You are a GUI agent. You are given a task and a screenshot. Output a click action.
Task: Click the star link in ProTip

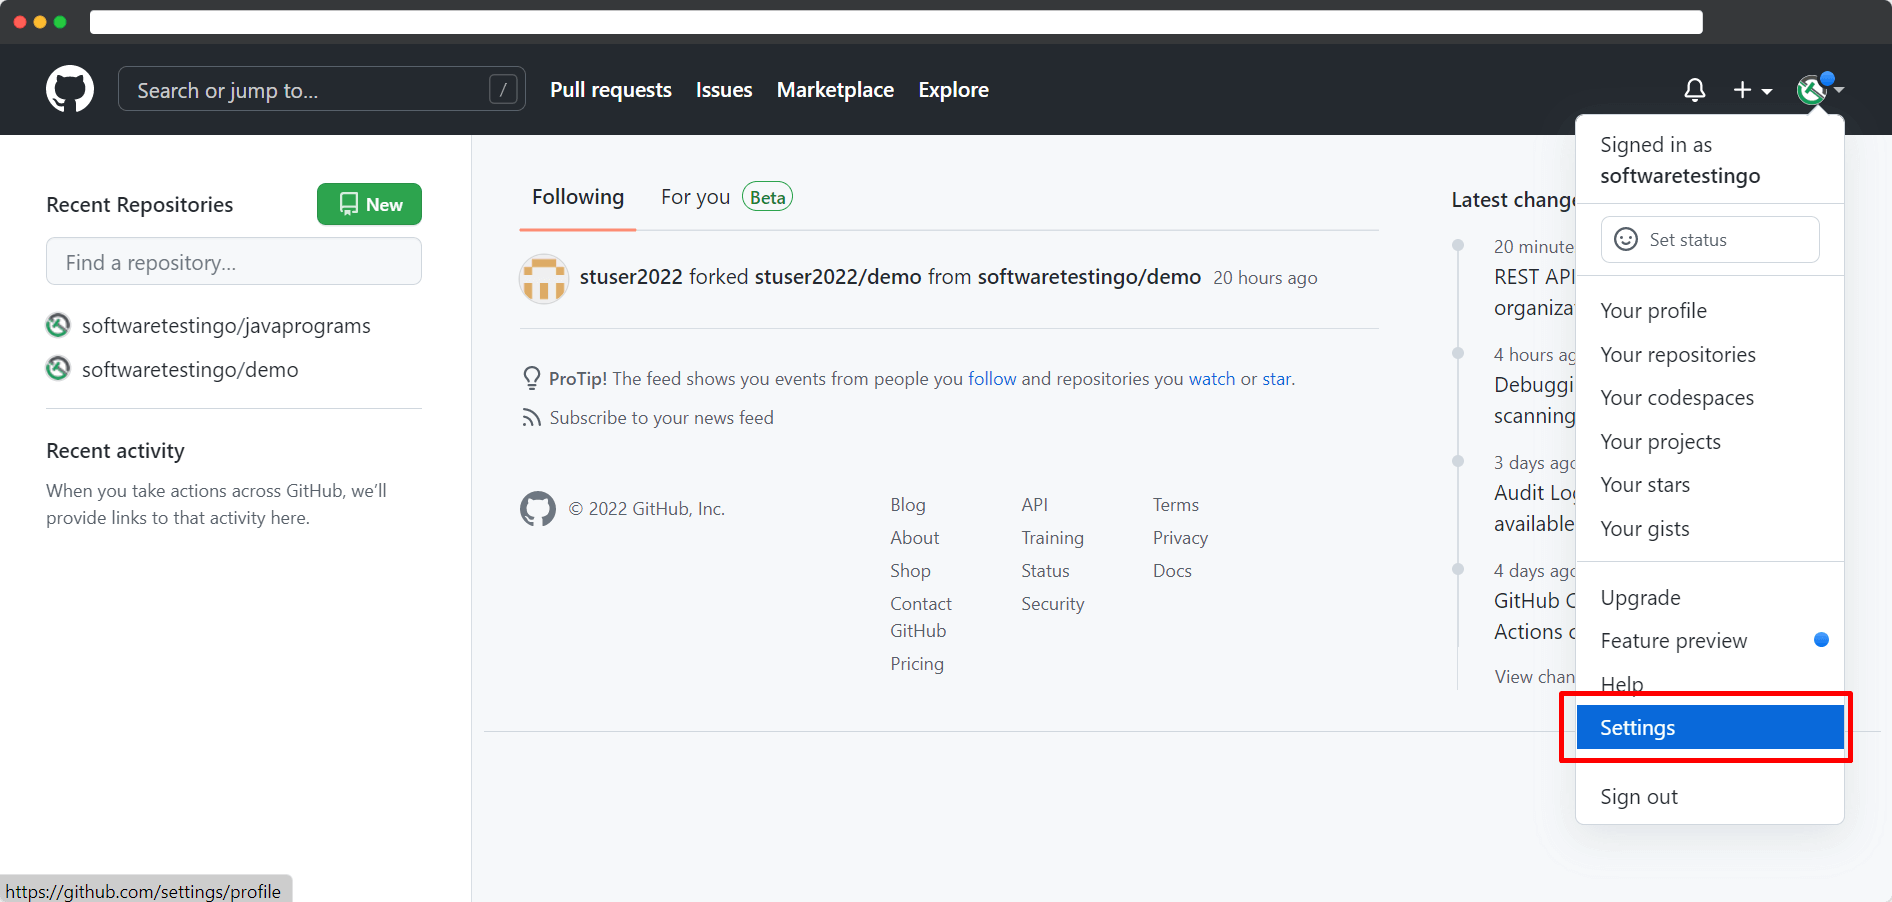1276,379
